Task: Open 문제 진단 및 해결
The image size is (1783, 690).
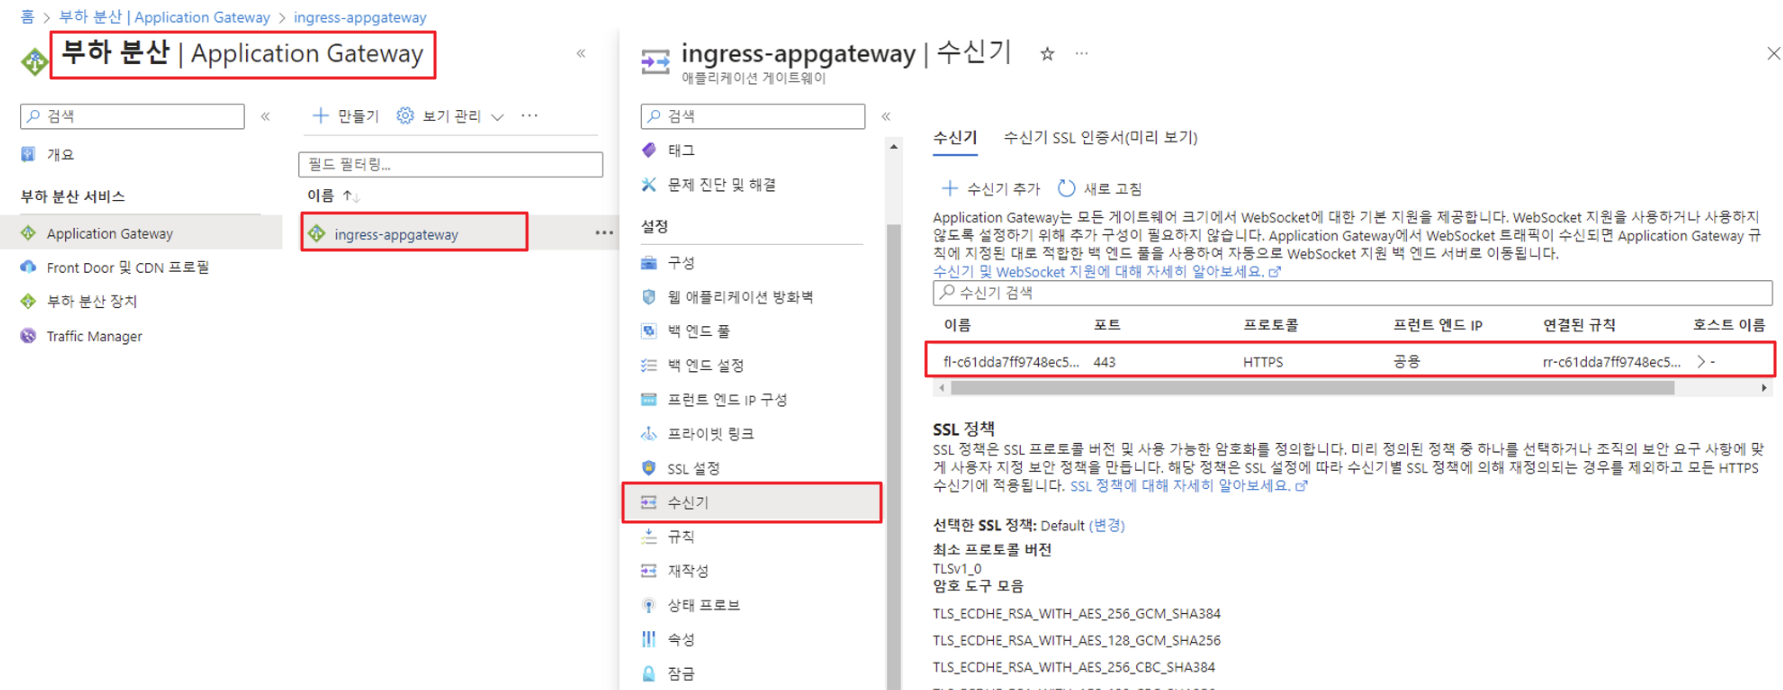Action: click(x=721, y=185)
